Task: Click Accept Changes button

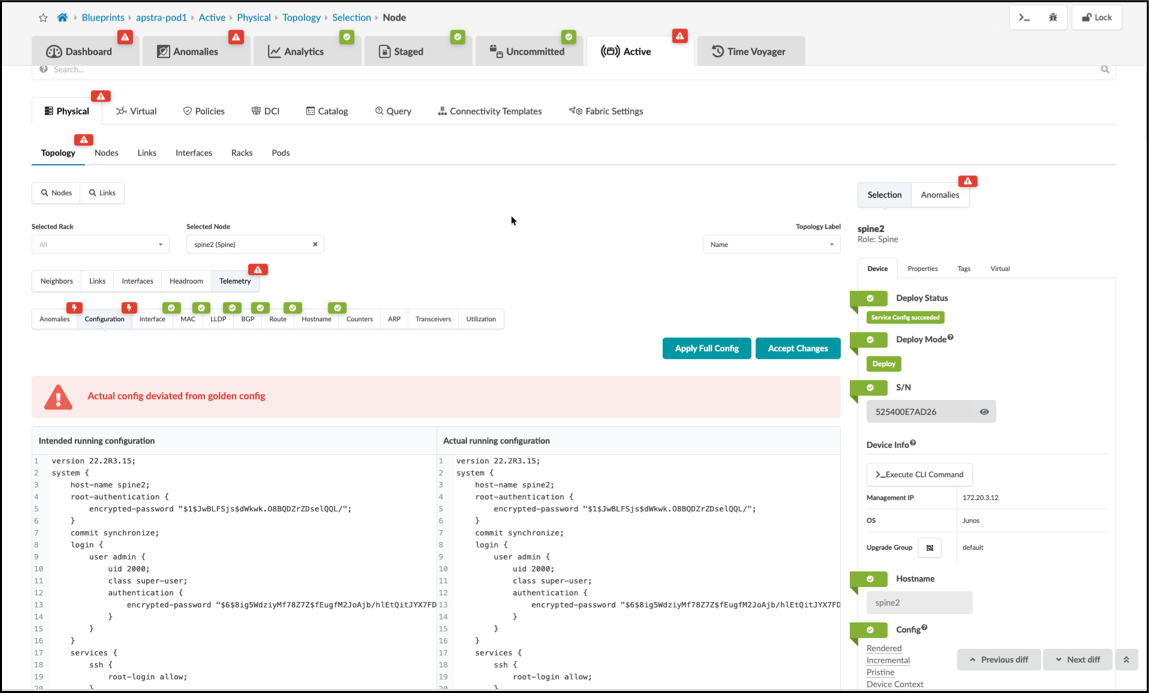Action: click(x=798, y=349)
